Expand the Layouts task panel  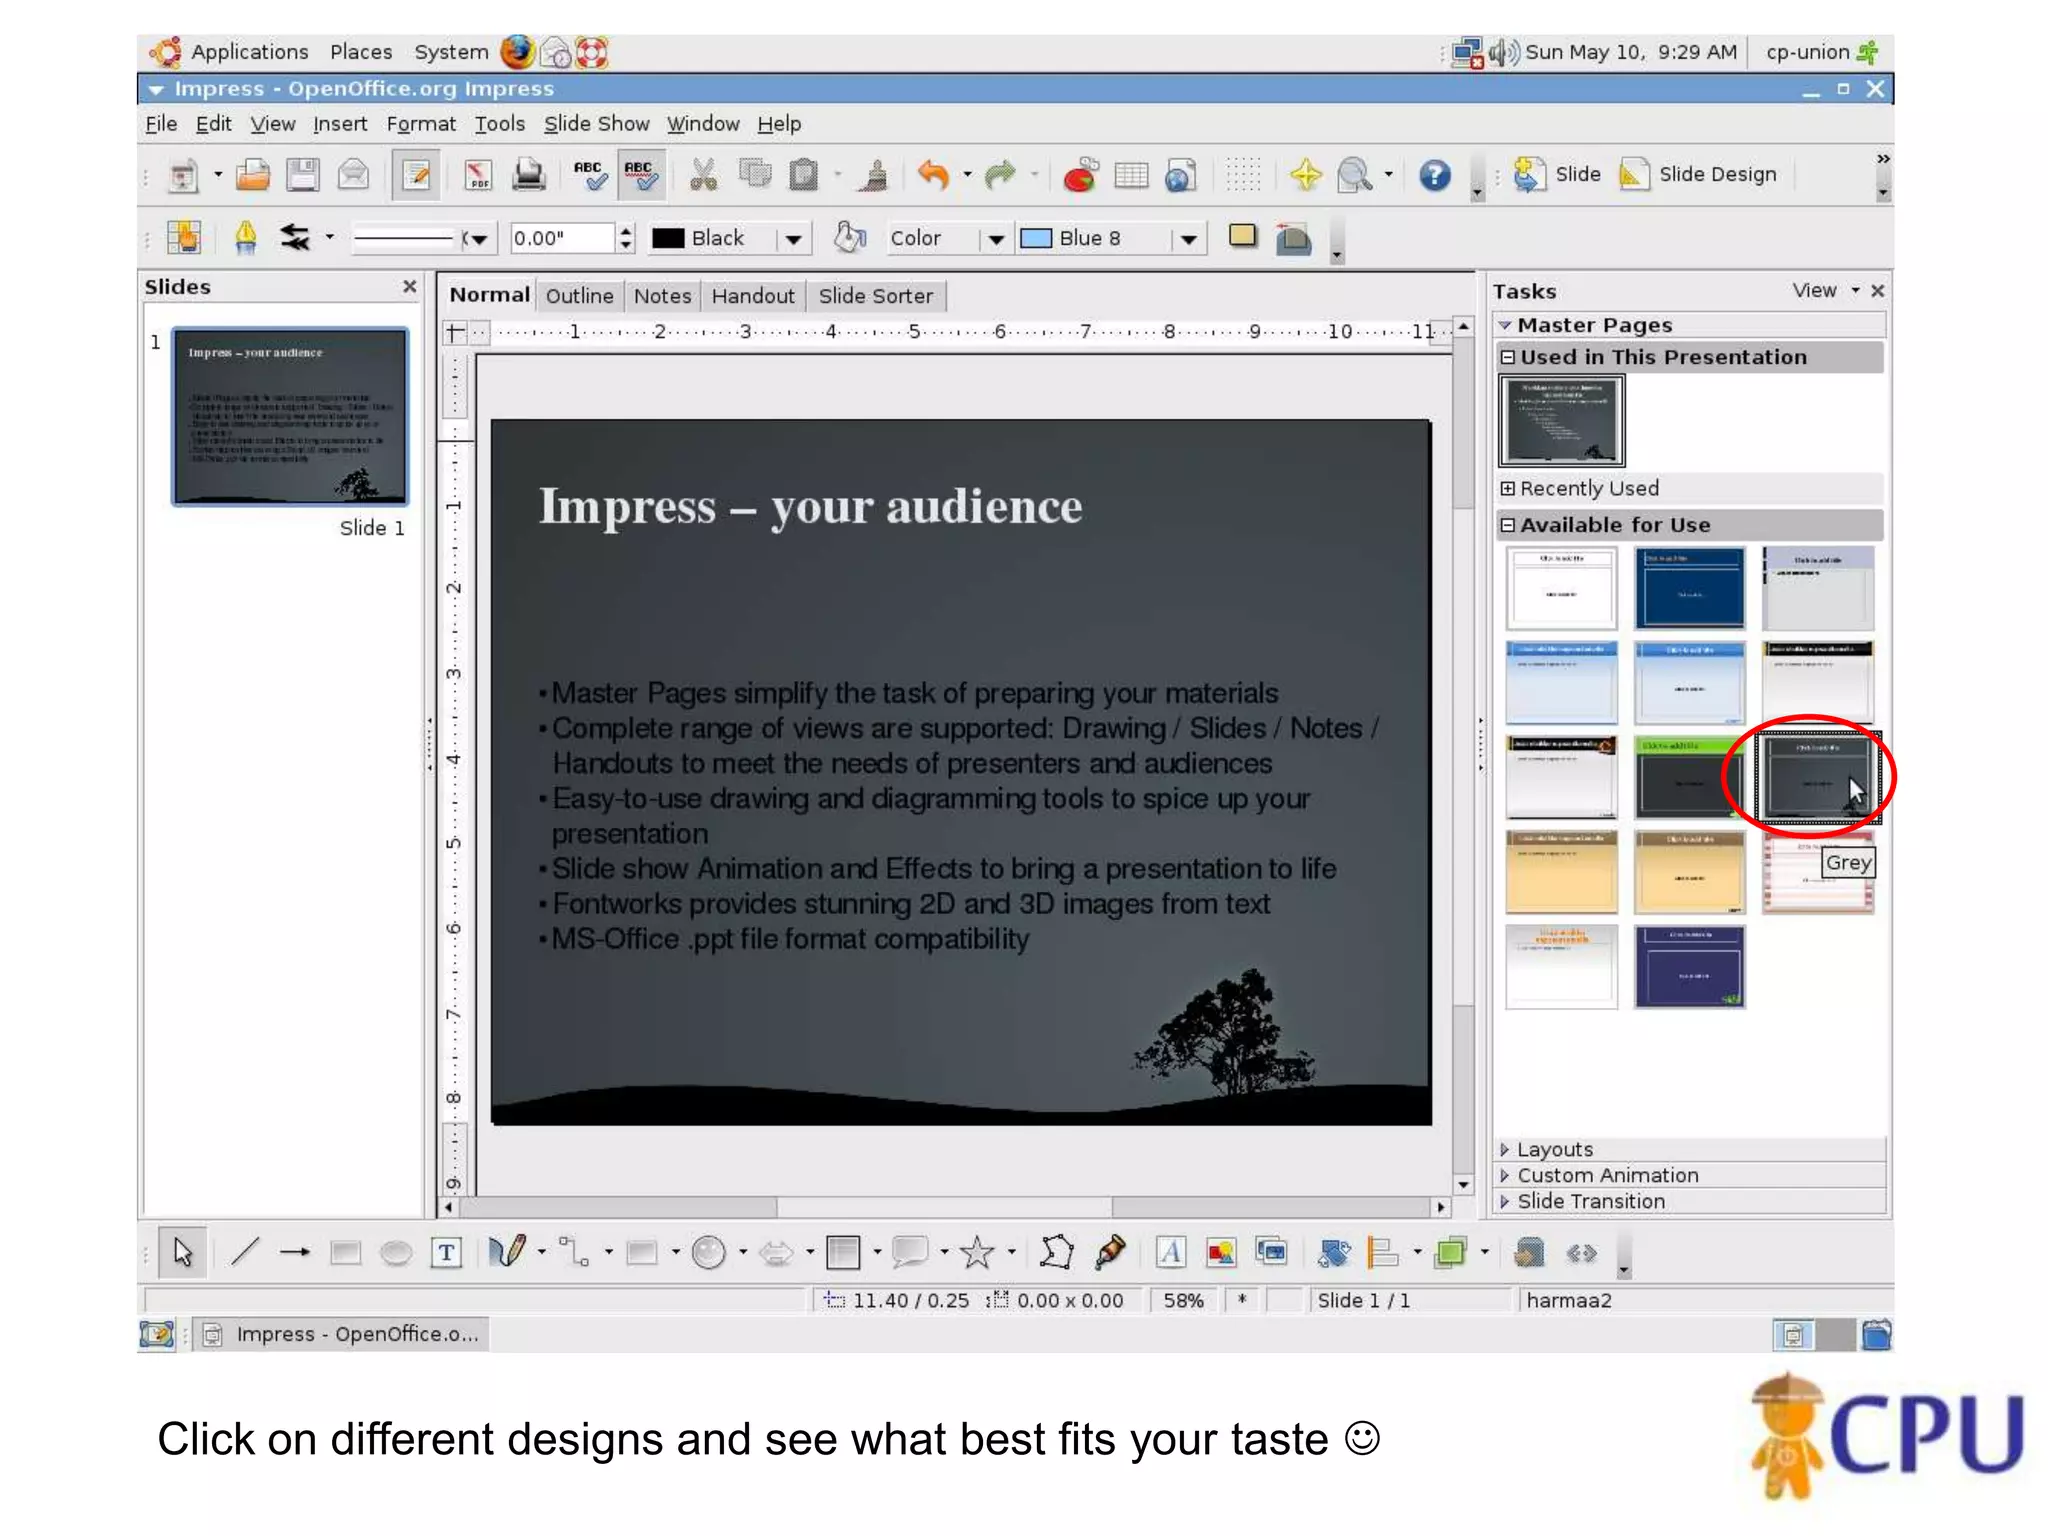1691,1149
